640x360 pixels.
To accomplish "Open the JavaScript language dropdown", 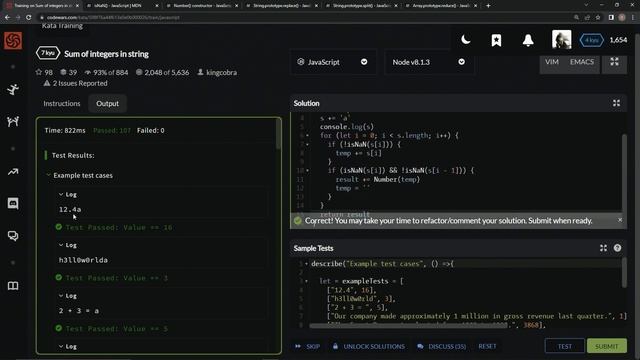I will [333, 62].
